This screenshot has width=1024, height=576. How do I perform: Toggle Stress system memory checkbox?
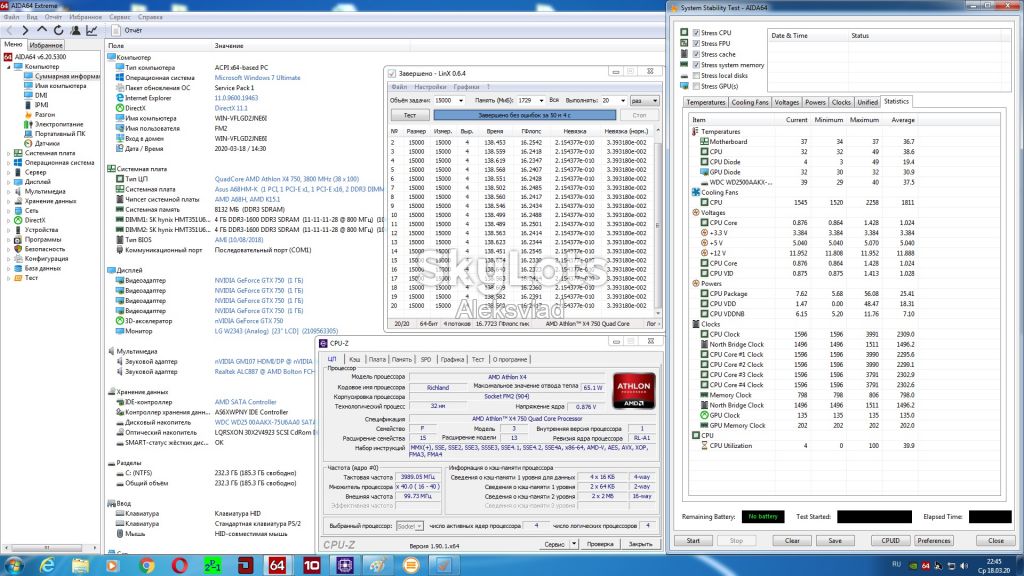point(696,65)
